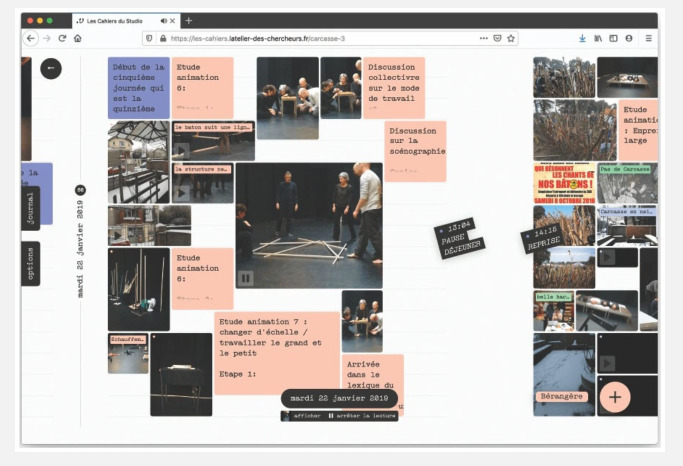Click the vertical 'mardi 22 janvier 2019' label
The image size is (683, 466).
point(80,249)
